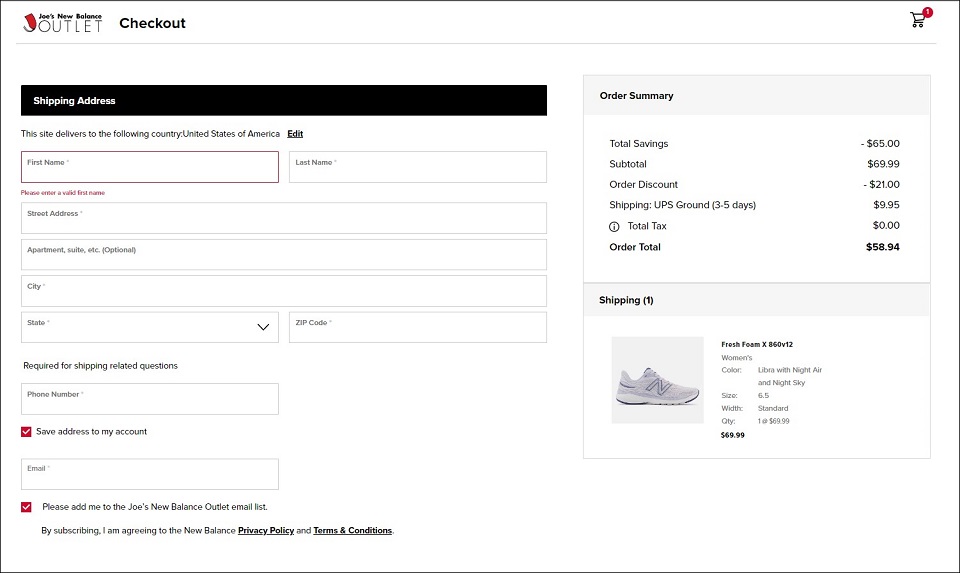The width and height of the screenshot is (960, 573).
Task: Select the City input field
Action: [284, 291]
